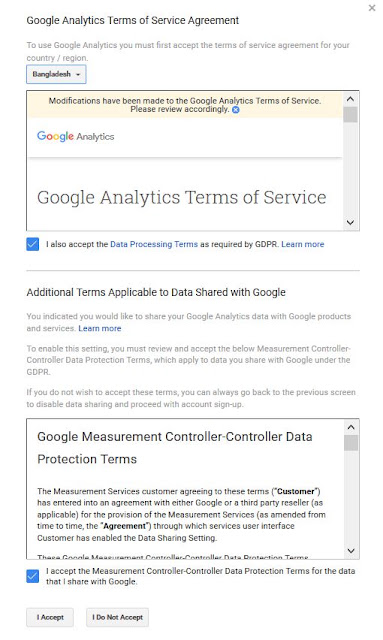The image size is (383, 640).
Task: Click the Google Analytics Terms of Service heading
Action: click(182, 197)
